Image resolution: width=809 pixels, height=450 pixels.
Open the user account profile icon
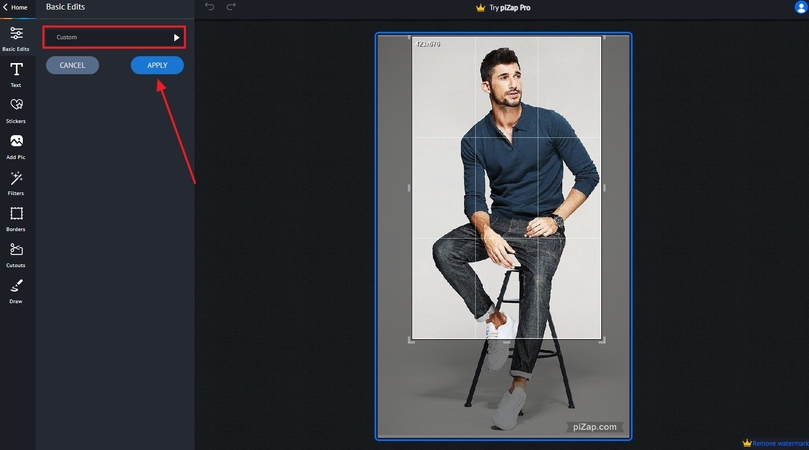801,7
